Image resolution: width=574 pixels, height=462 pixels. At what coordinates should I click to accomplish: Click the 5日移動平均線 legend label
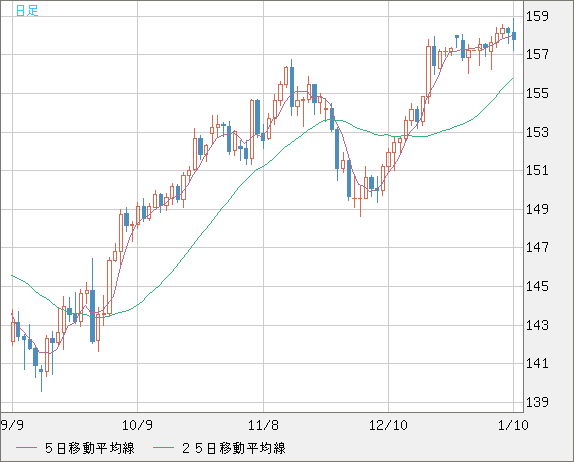(90, 448)
